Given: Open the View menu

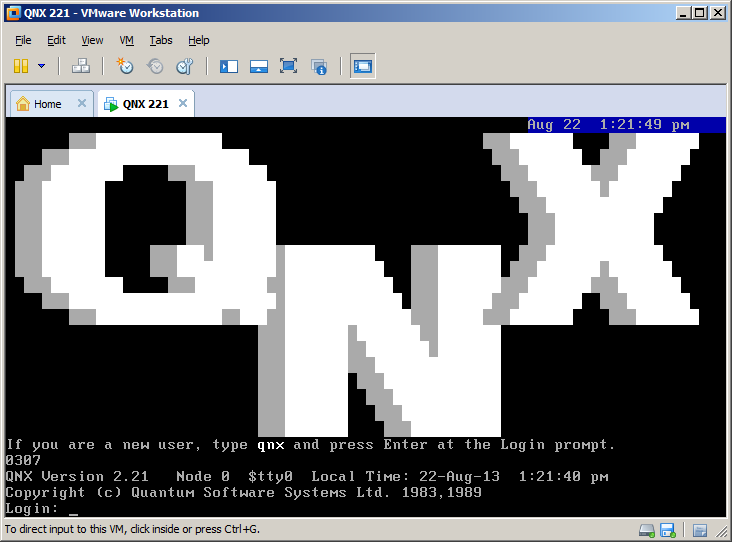Looking at the screenshot, I should point(92,41).
